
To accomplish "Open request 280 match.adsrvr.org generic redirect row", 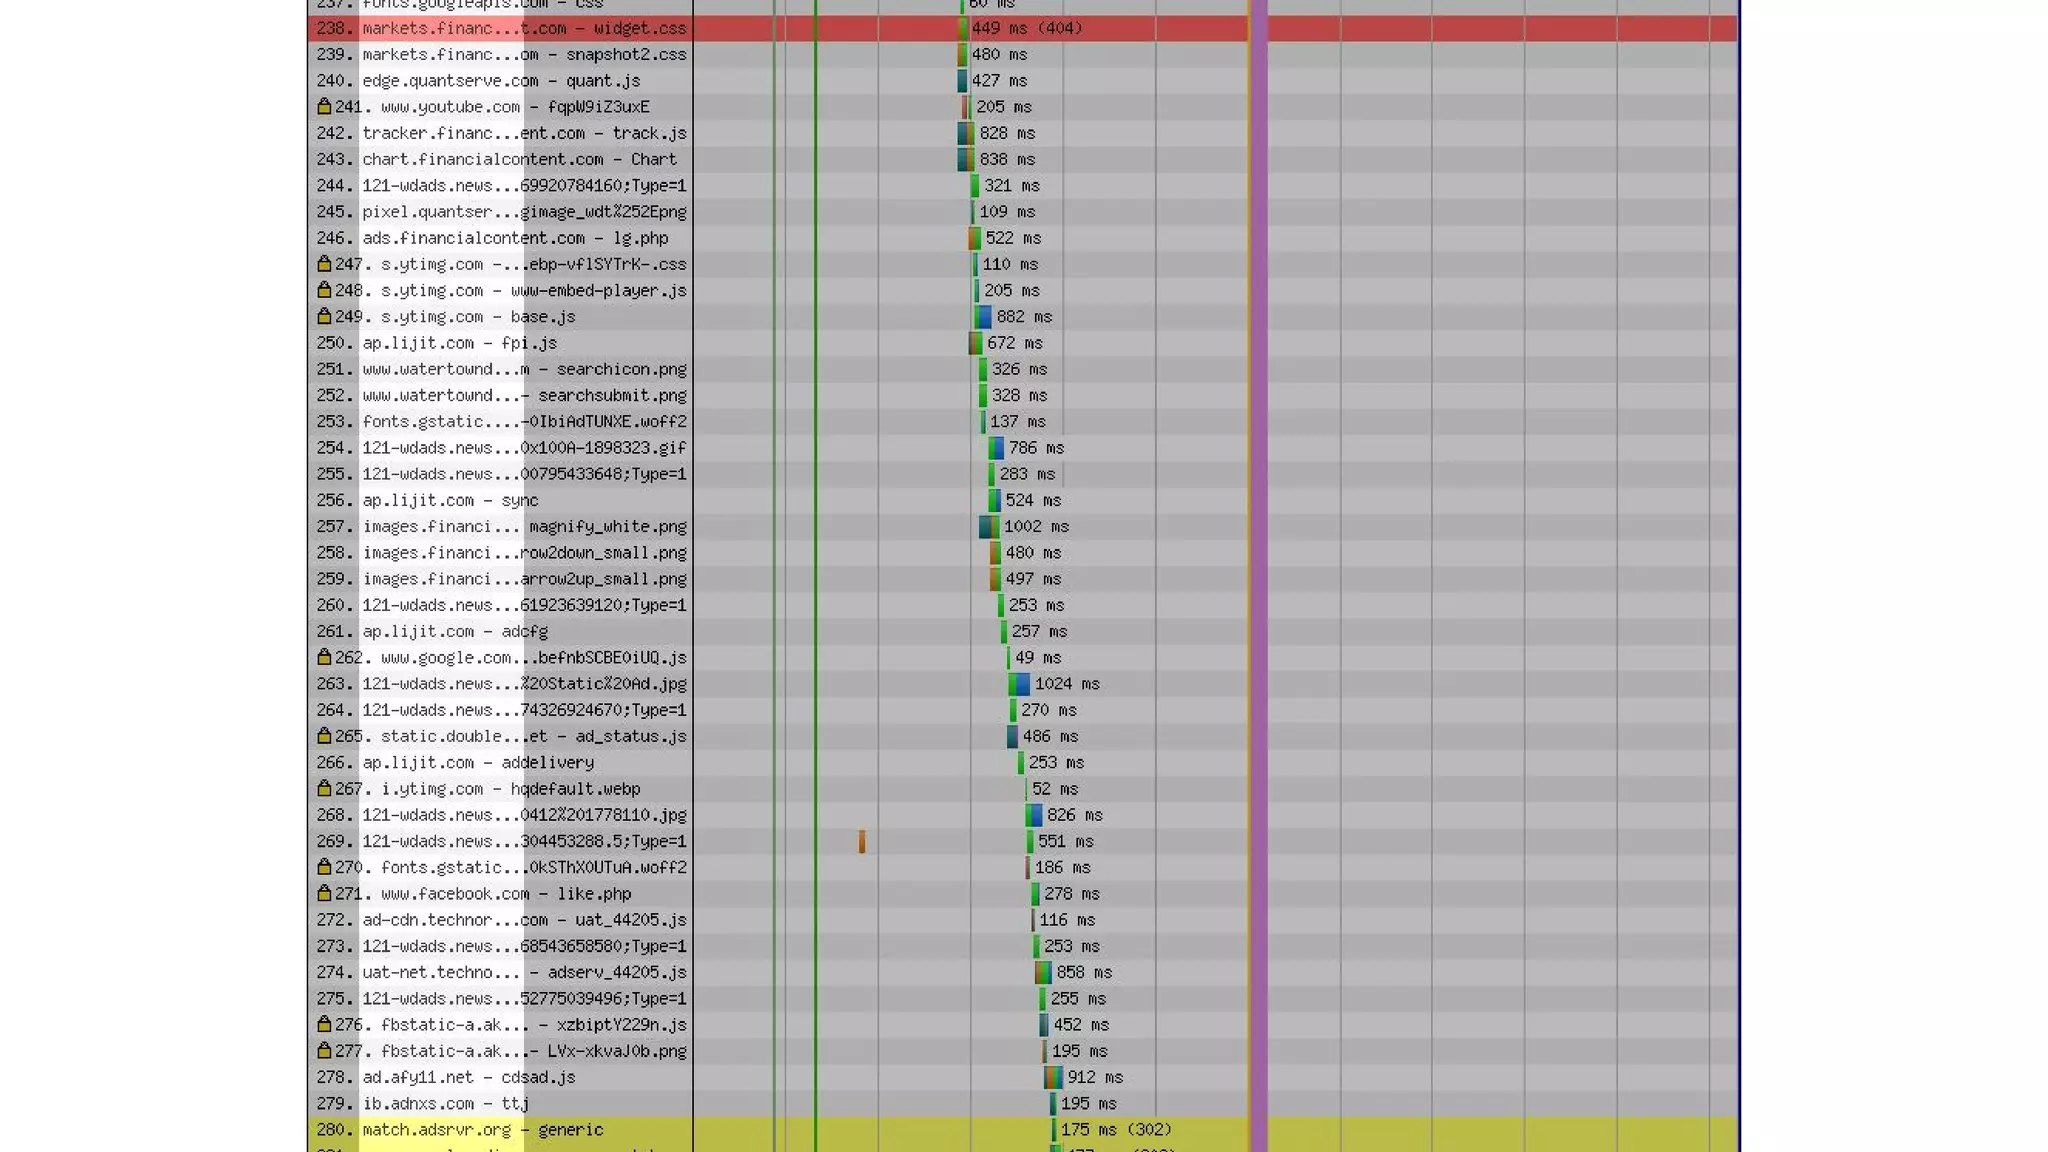I will tap(482, 1129).
